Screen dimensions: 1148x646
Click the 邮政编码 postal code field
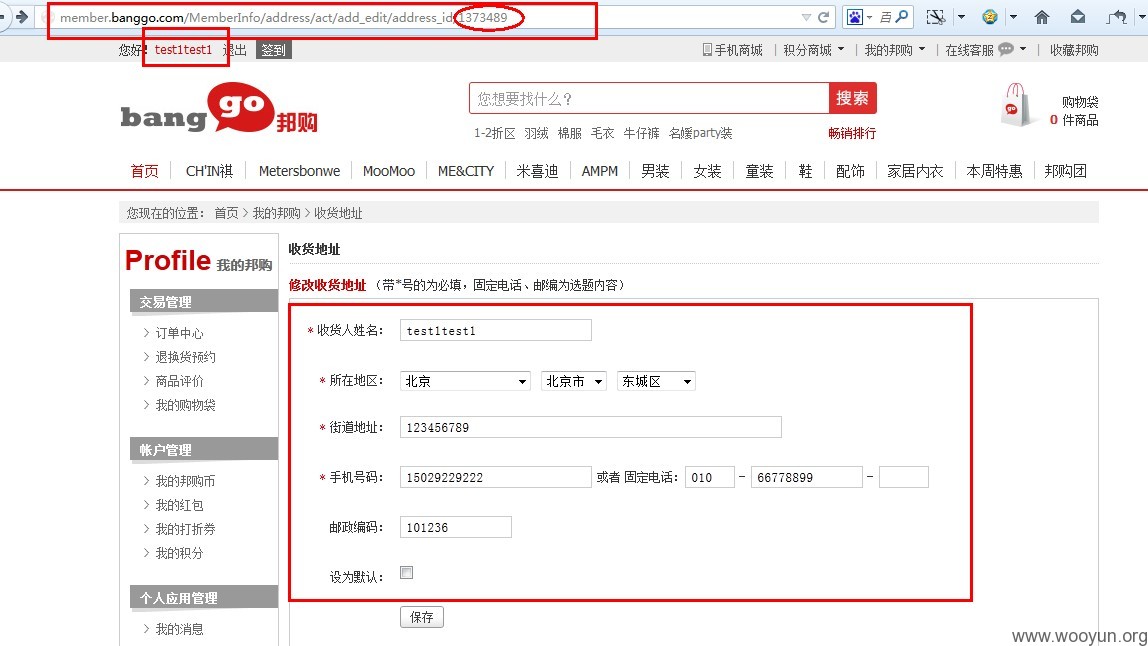(x=455, y=527)
